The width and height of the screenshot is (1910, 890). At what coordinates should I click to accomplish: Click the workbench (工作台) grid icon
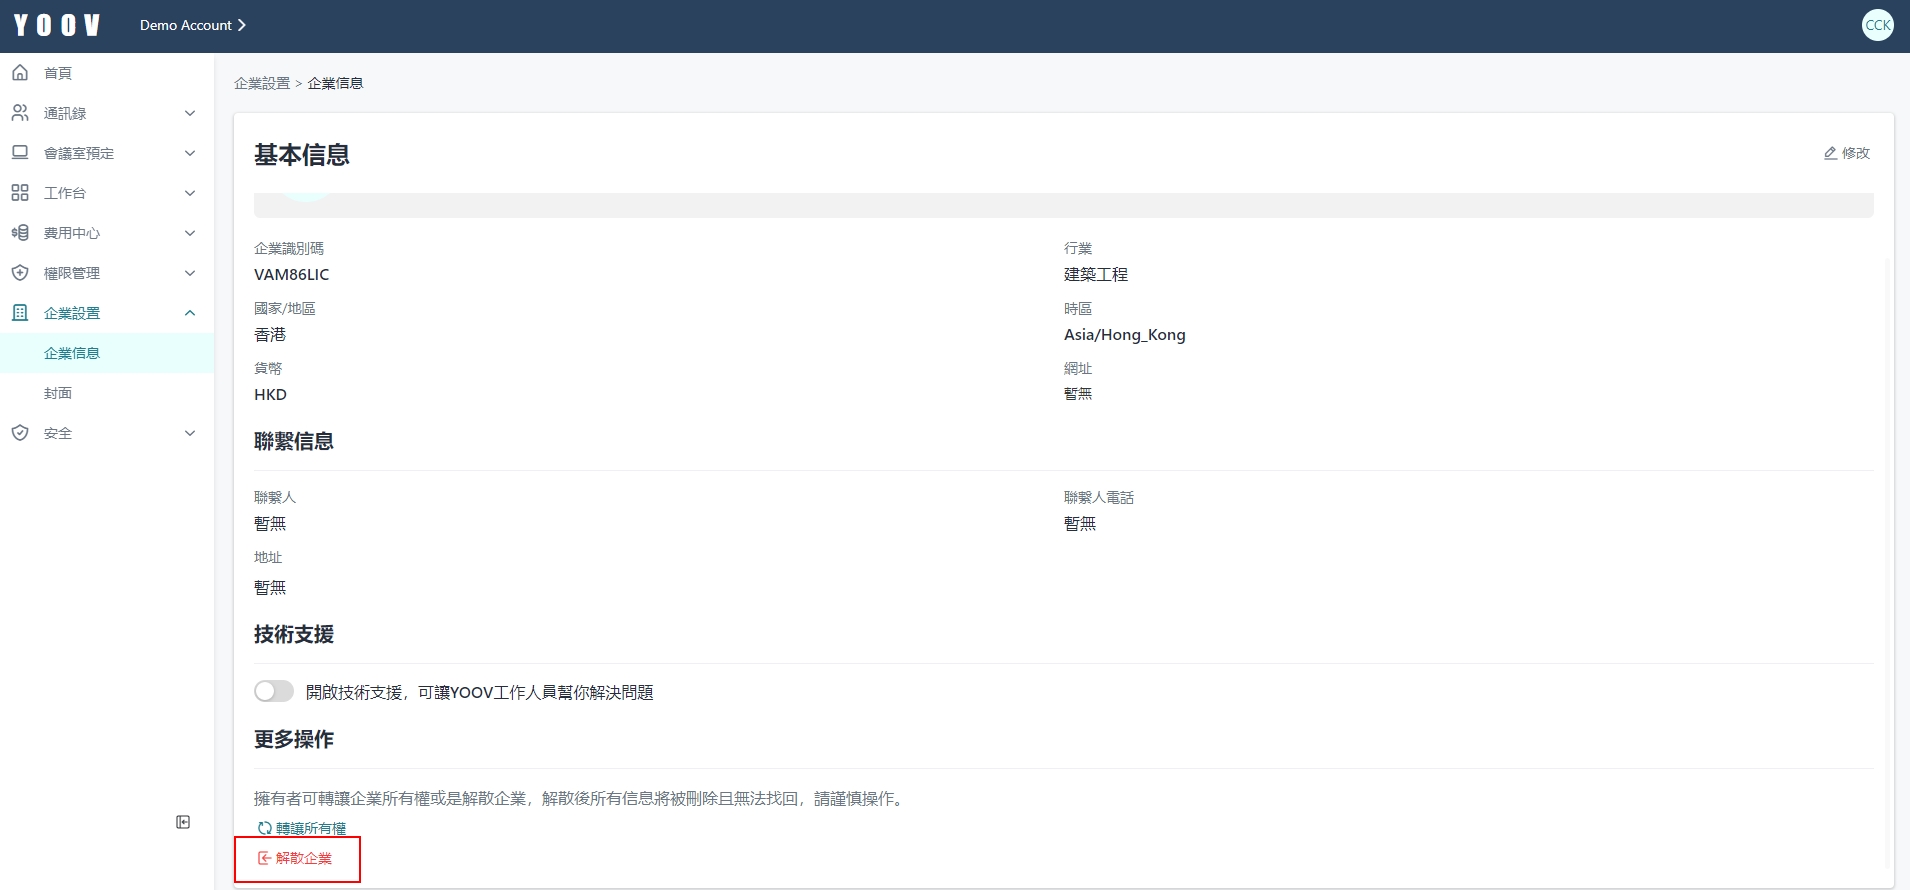point(20,193)
